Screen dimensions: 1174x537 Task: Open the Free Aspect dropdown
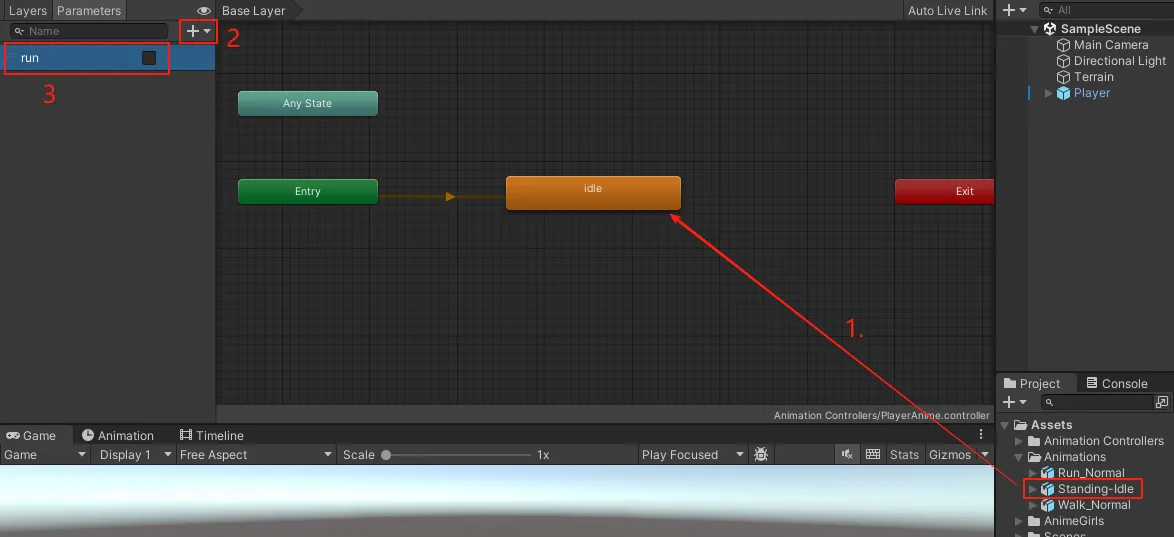[x=255, y=455]
